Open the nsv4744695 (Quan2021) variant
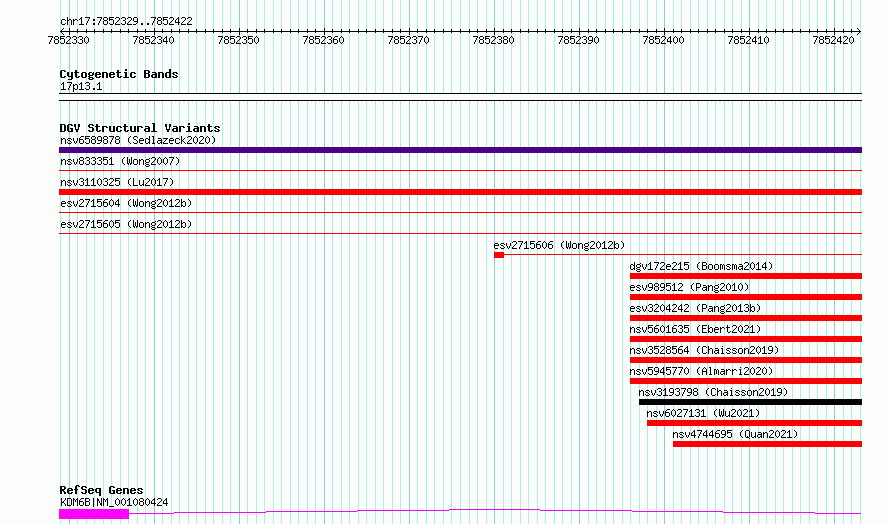Image resolution: width=890 pixels, height=524 pixels. [735, 434]
